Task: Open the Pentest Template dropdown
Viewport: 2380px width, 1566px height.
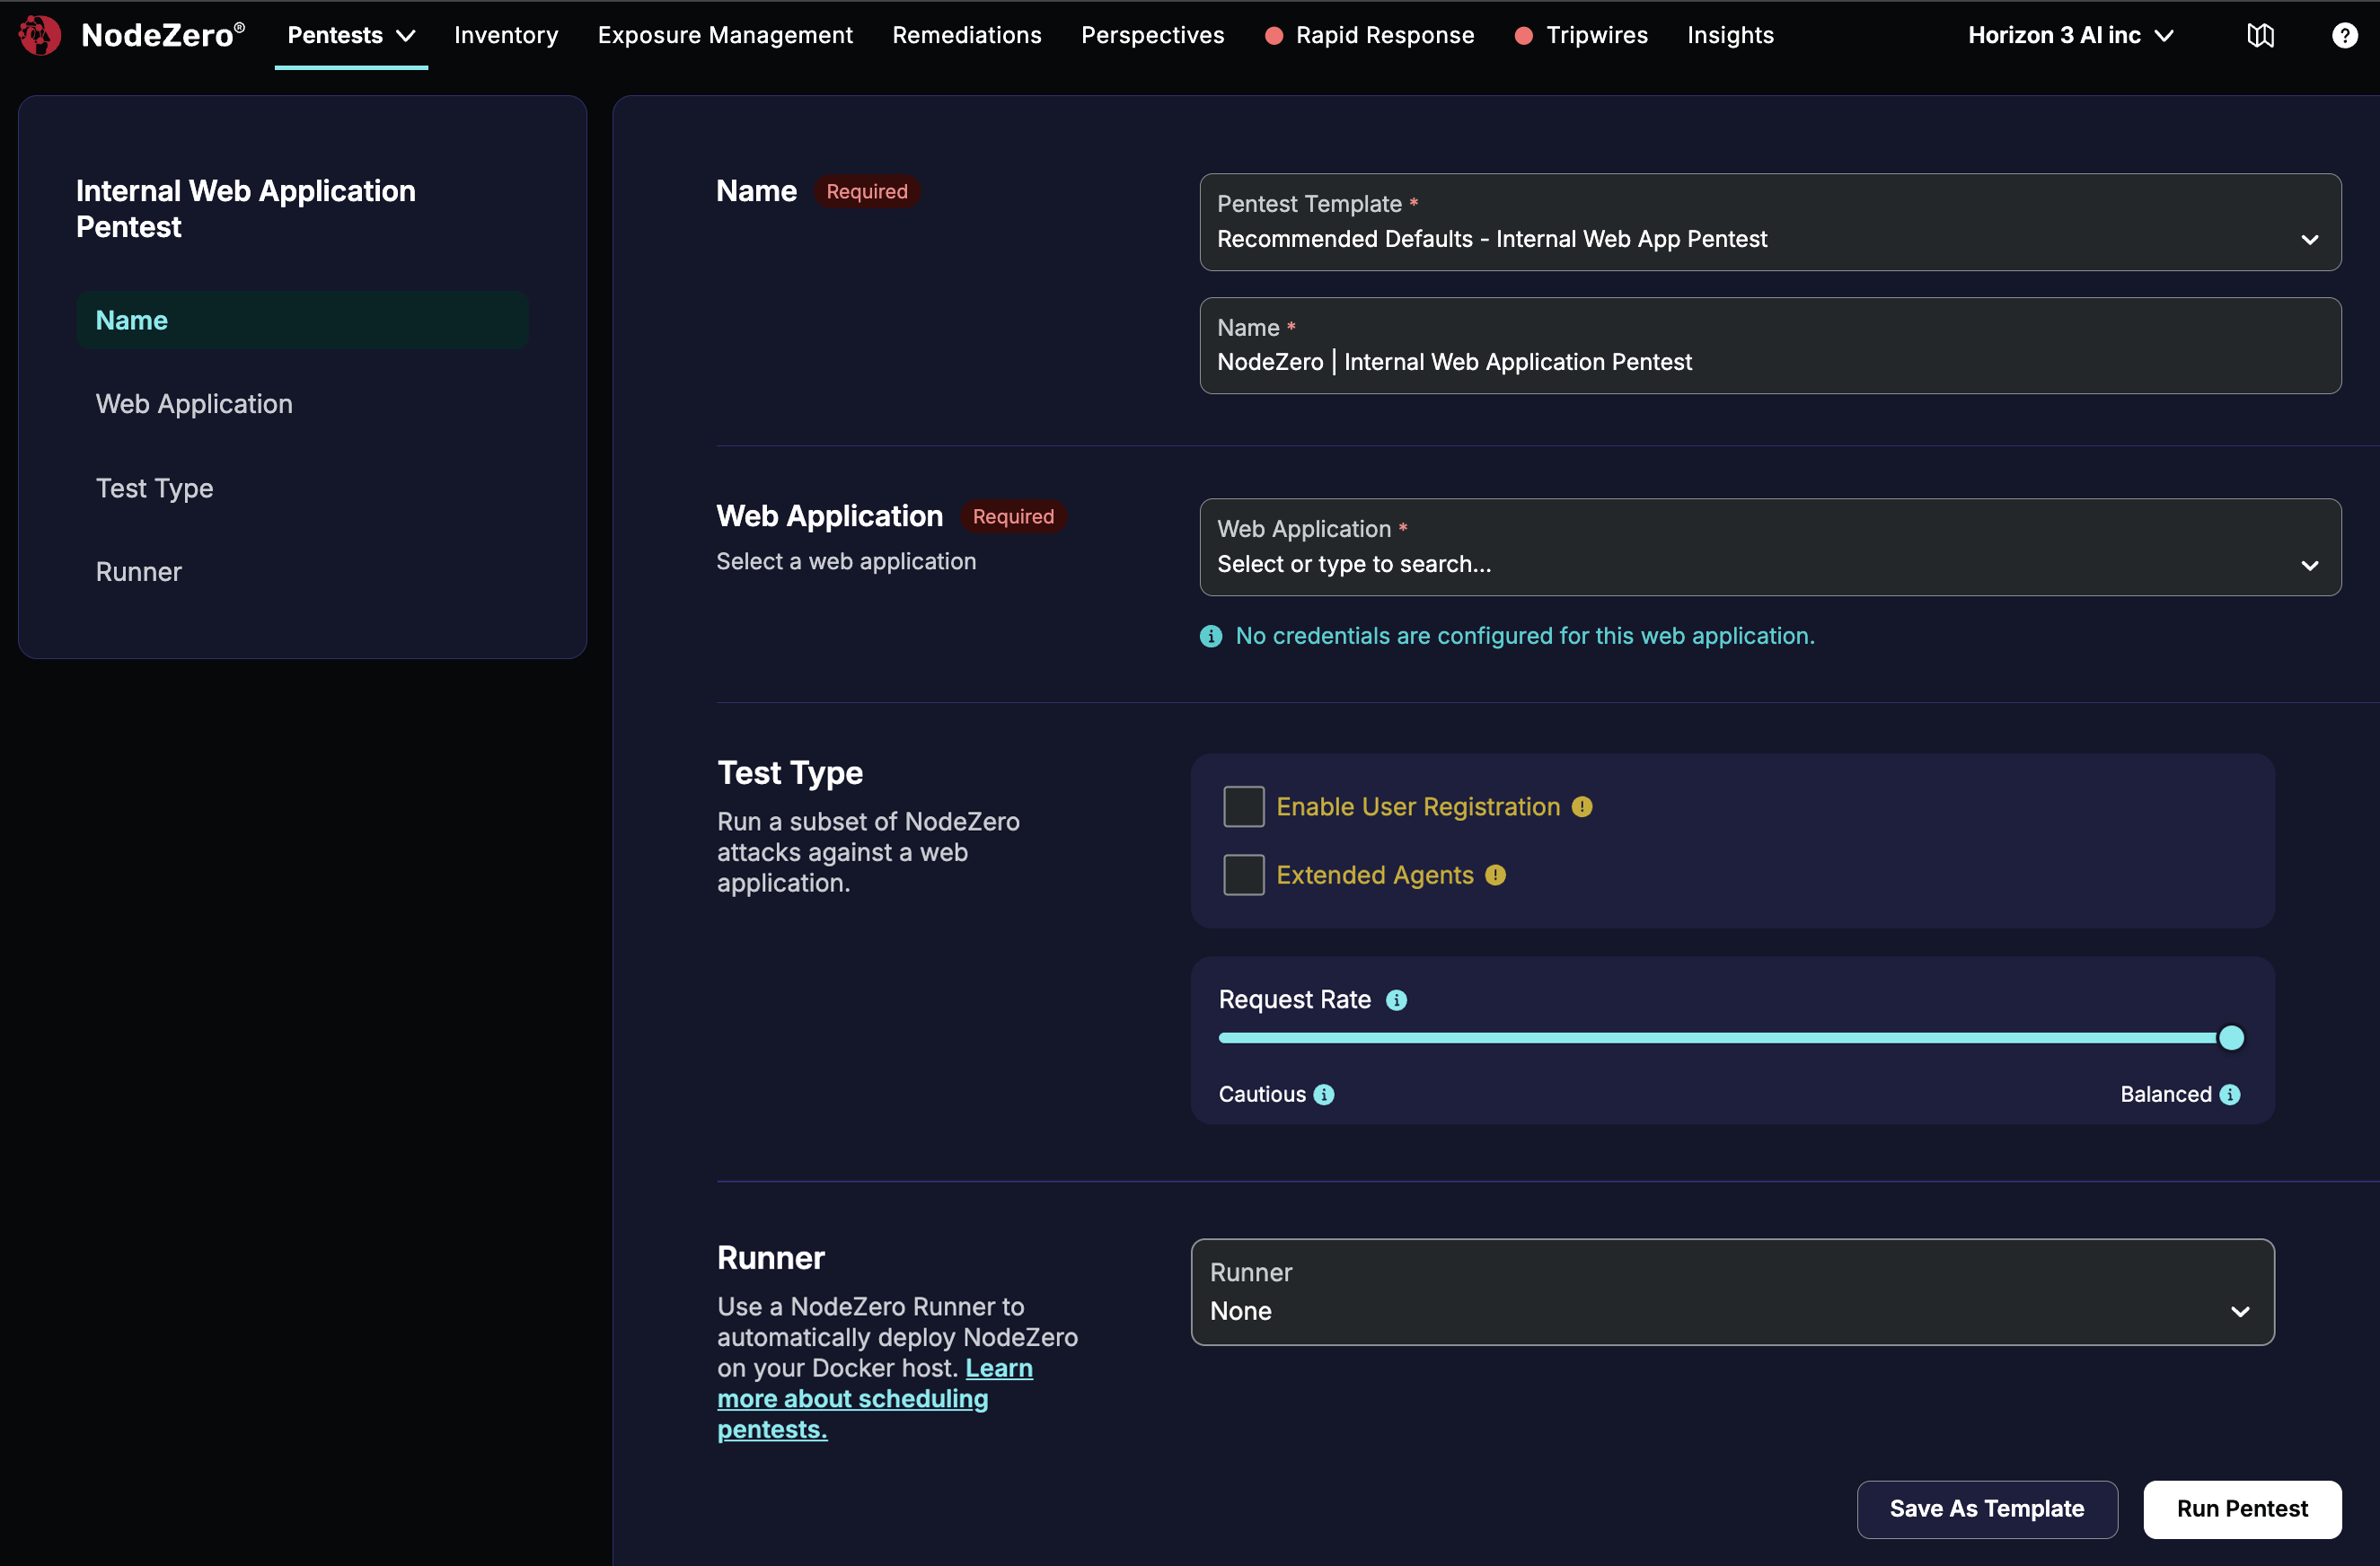Action: coord(1769,222)
